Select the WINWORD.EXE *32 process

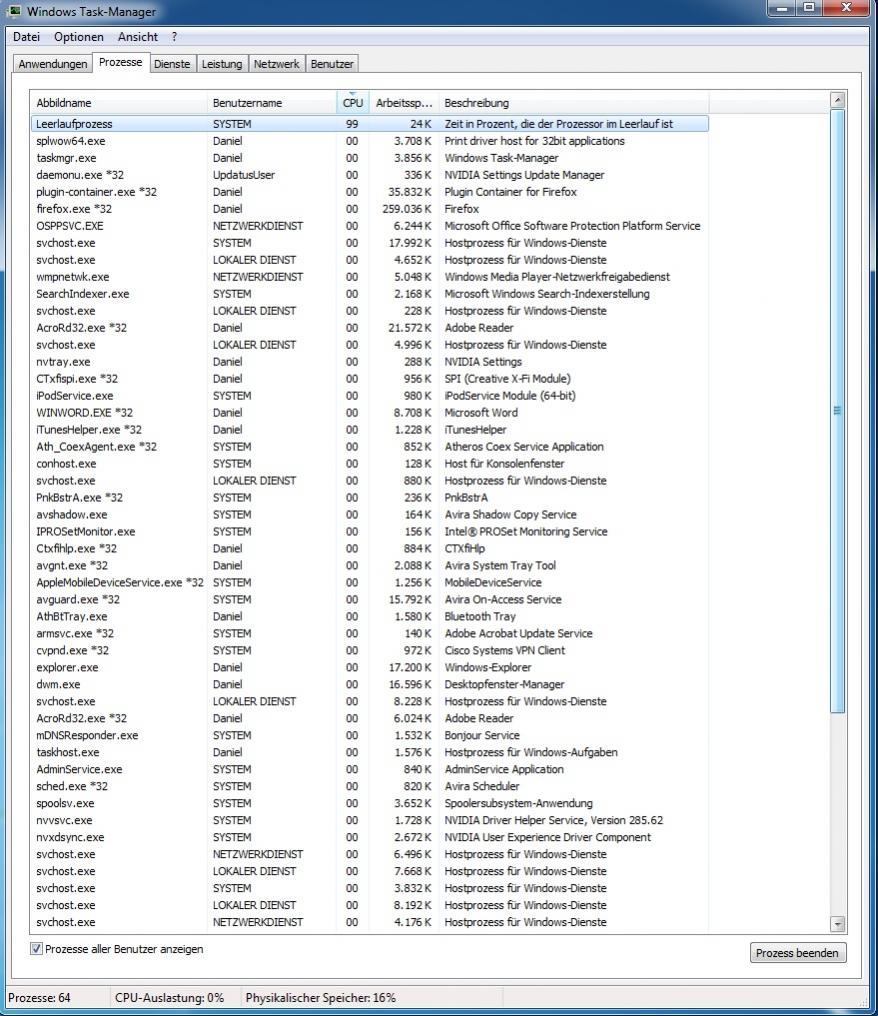(x=369, y=413)
